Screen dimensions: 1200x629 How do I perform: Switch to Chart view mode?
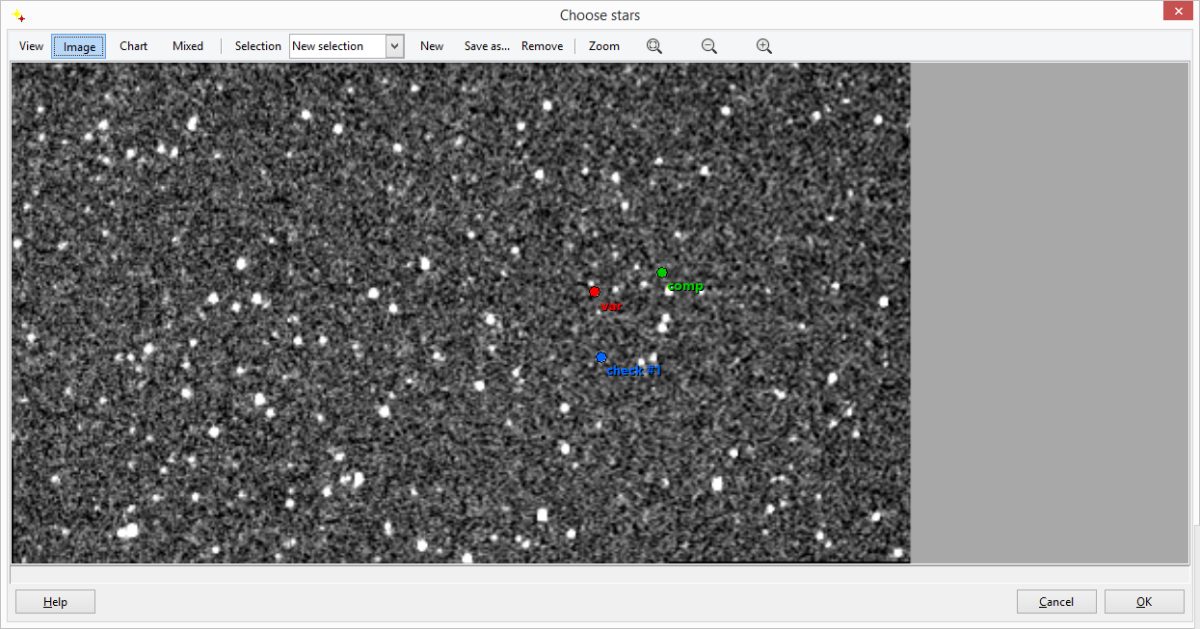click(133, 46)
